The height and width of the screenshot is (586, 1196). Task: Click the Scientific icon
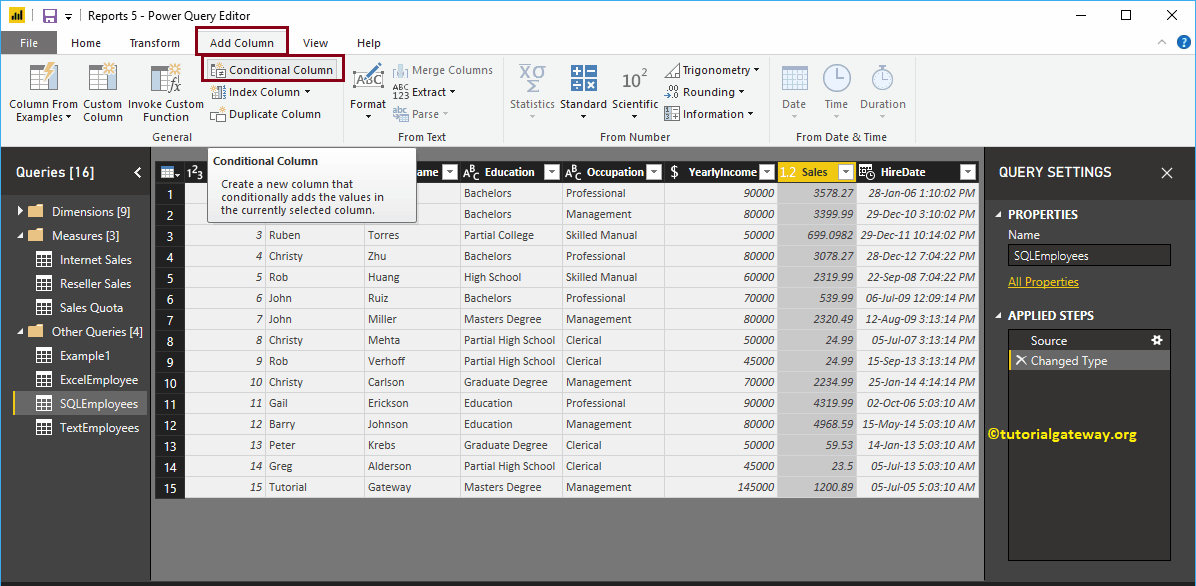(x=635, y=79)
